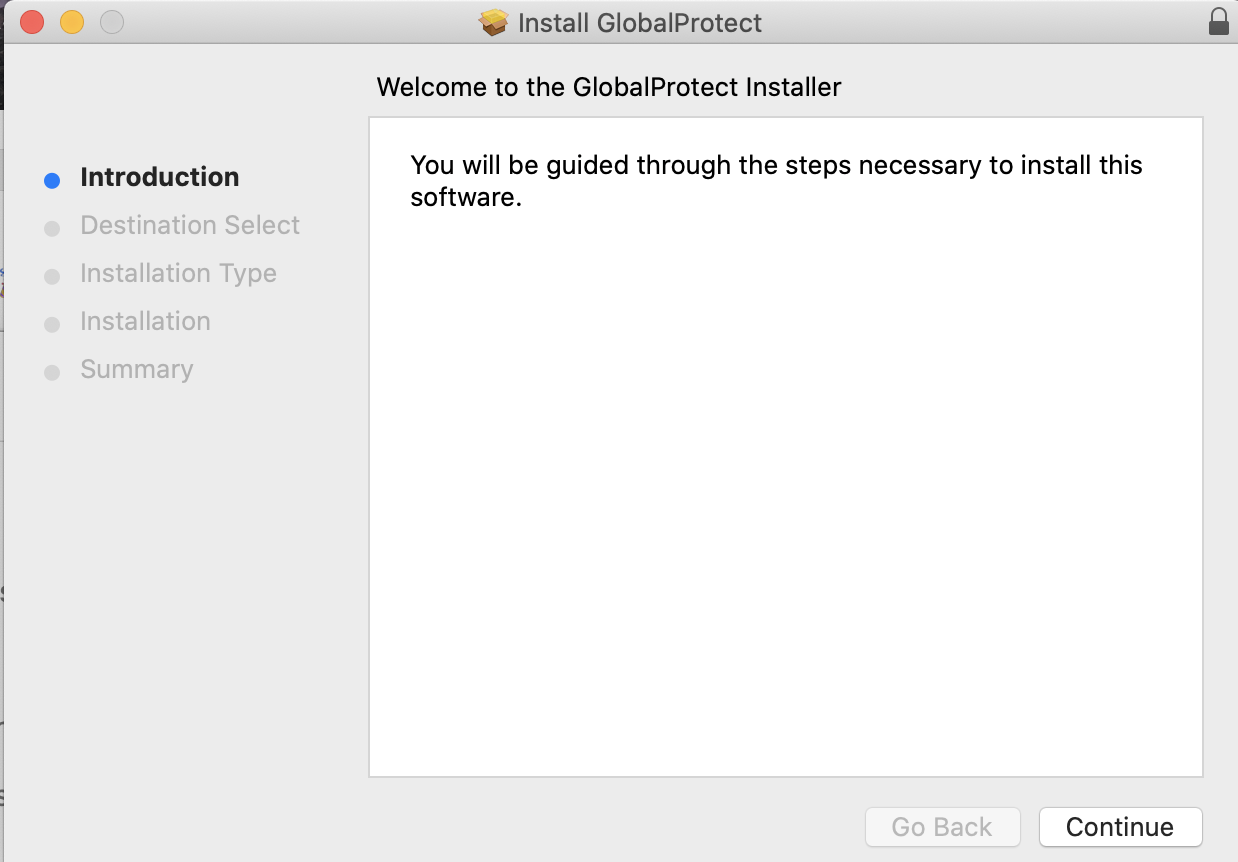Select the blue Introduction step indicator dot
Image resolution: width=1238 pixels, height=862 pixels.
[52, 179]
